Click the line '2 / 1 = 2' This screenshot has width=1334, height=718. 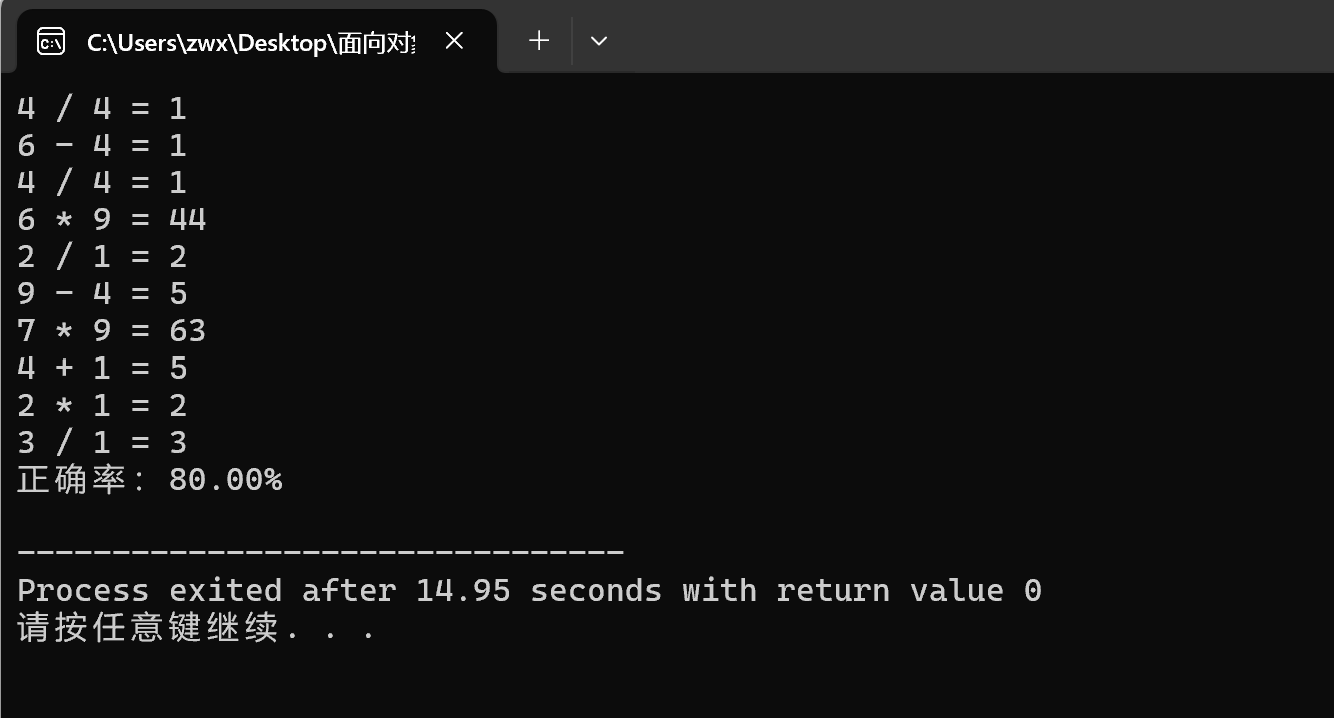coord(102,257)
